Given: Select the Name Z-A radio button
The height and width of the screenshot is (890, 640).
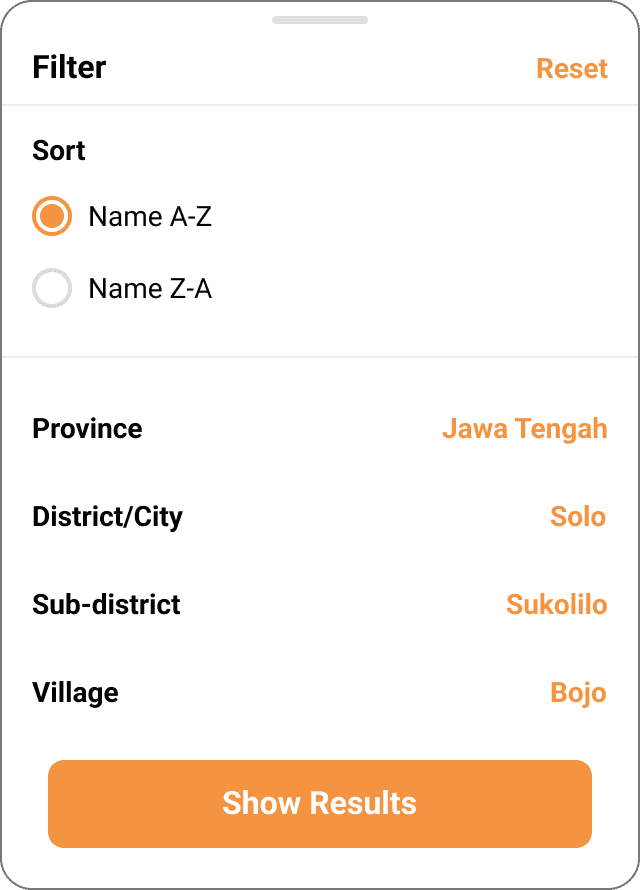Looking at the screenshot, I should point(52,288).
